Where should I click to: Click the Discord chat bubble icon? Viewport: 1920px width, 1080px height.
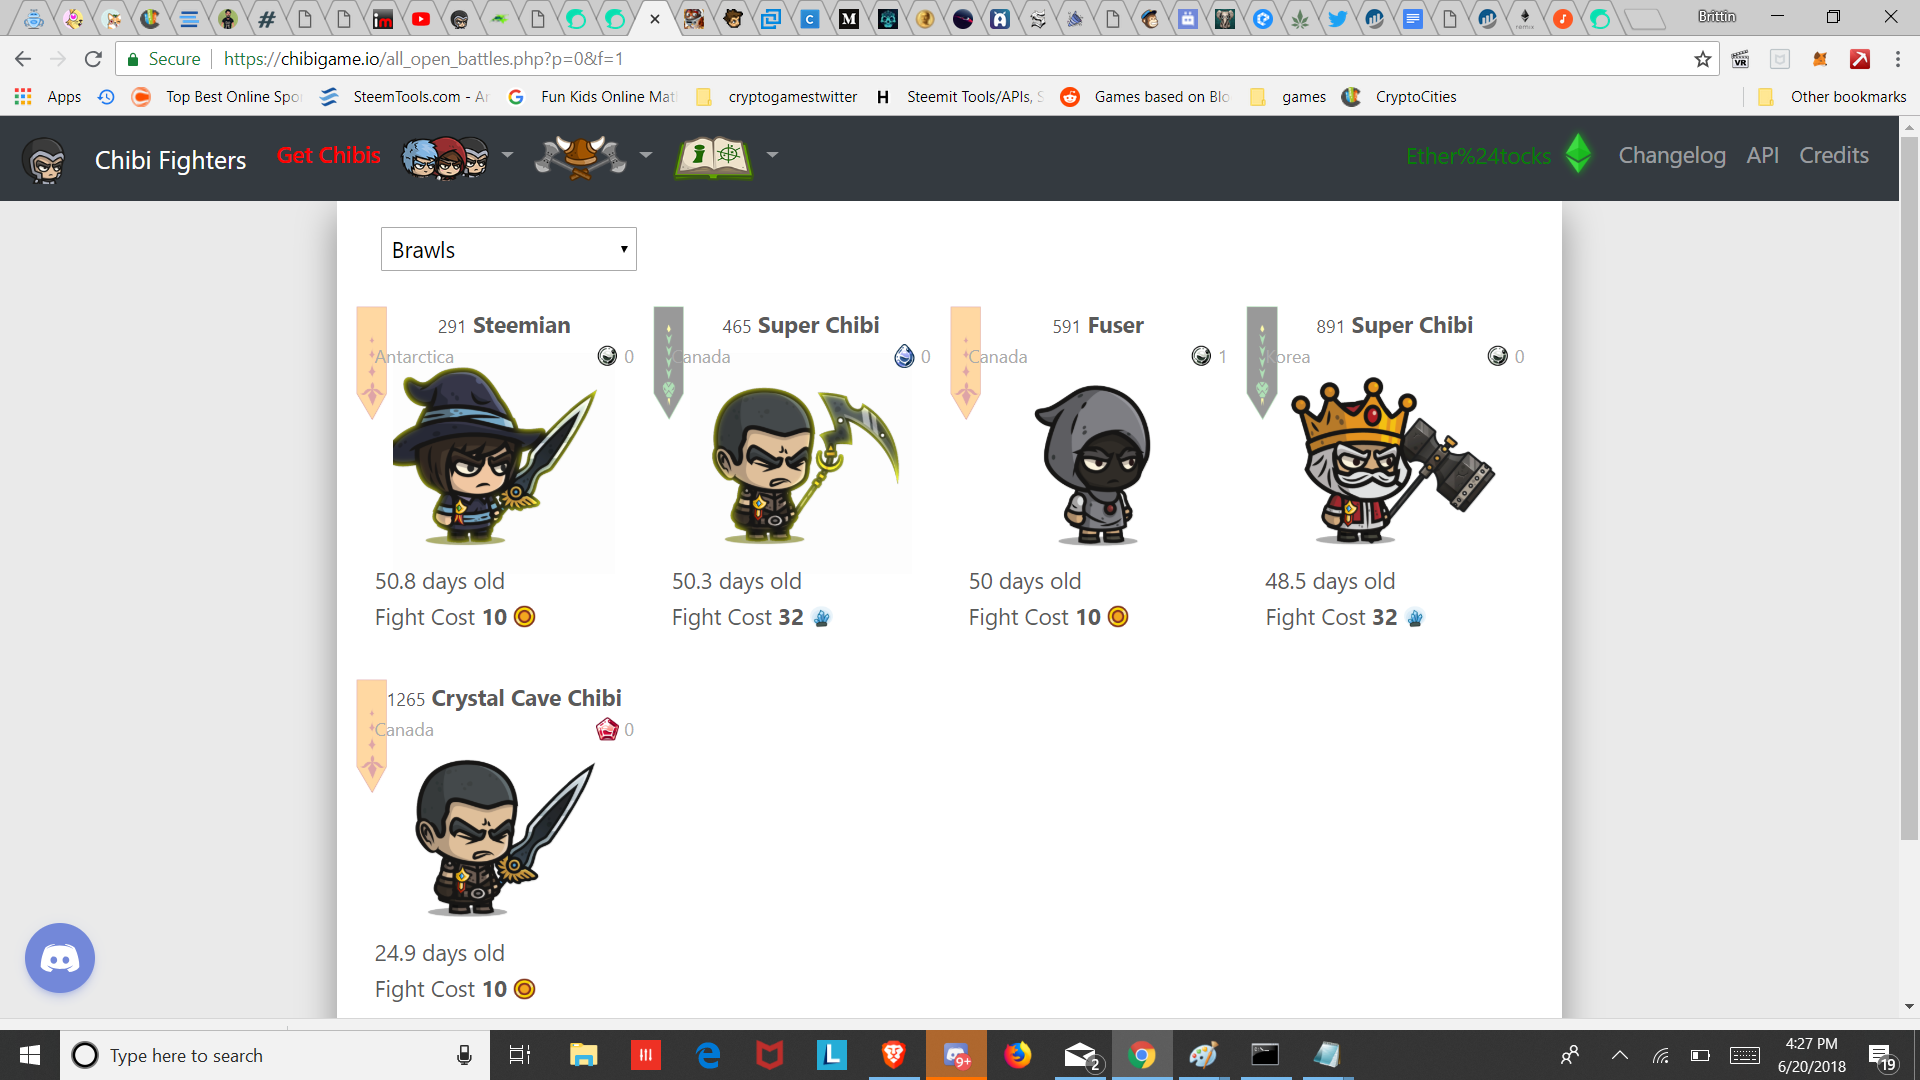pyautogui.click(x=60, y=958)
